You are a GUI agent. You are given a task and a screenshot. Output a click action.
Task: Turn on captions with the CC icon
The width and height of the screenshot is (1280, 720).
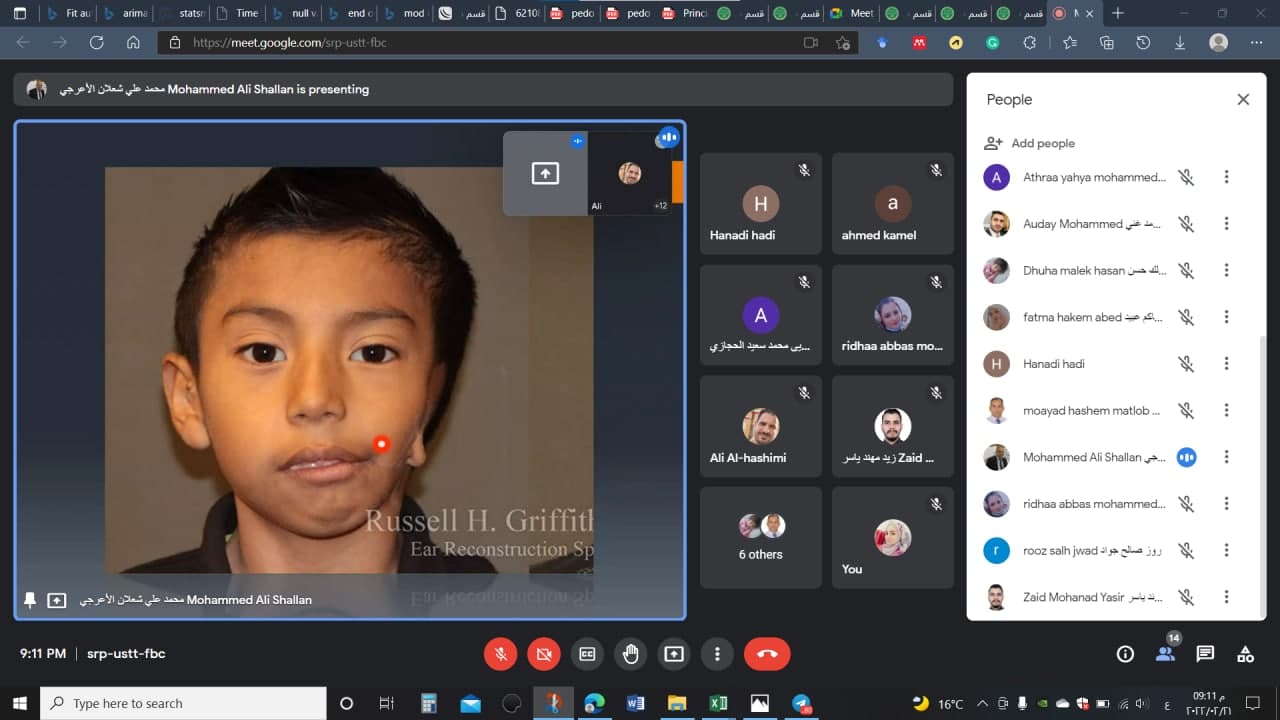[587, 654]
